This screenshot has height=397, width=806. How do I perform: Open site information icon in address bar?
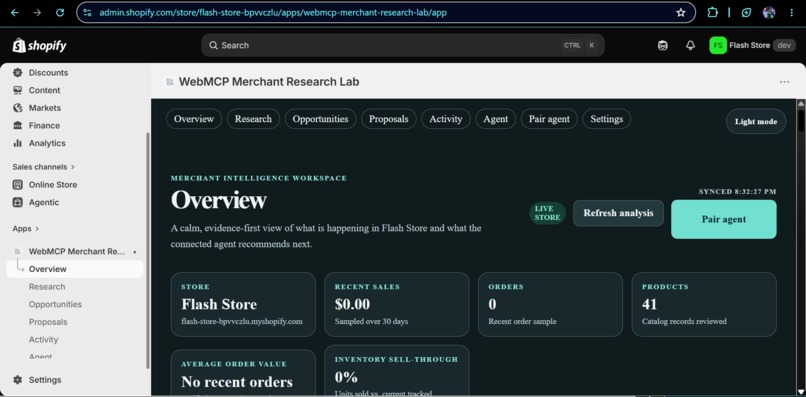click(87, 12)
